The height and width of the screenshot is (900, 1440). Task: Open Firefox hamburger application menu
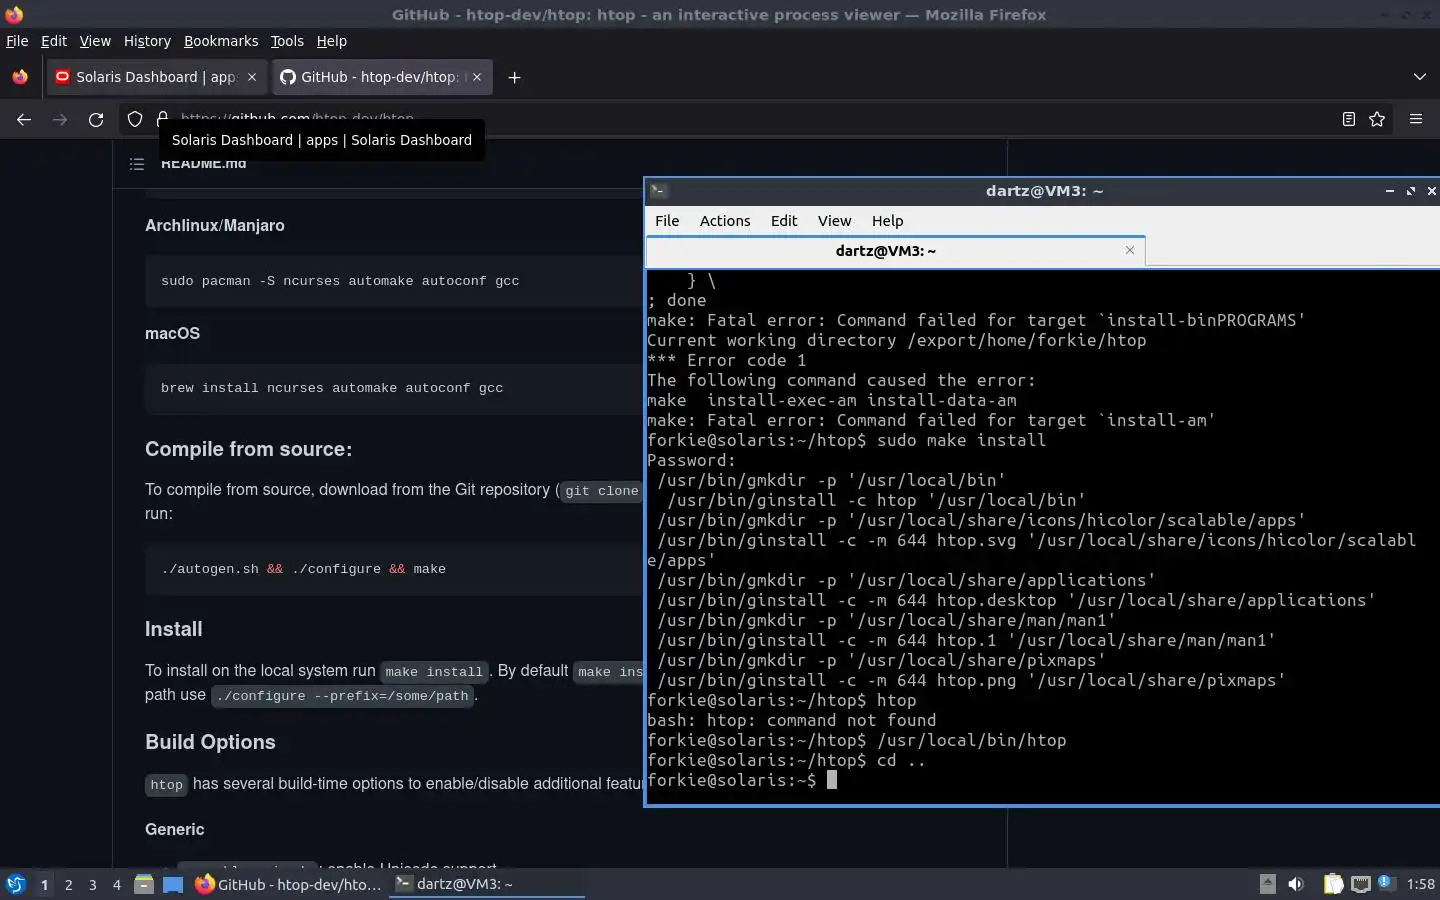pos(1416,119)
